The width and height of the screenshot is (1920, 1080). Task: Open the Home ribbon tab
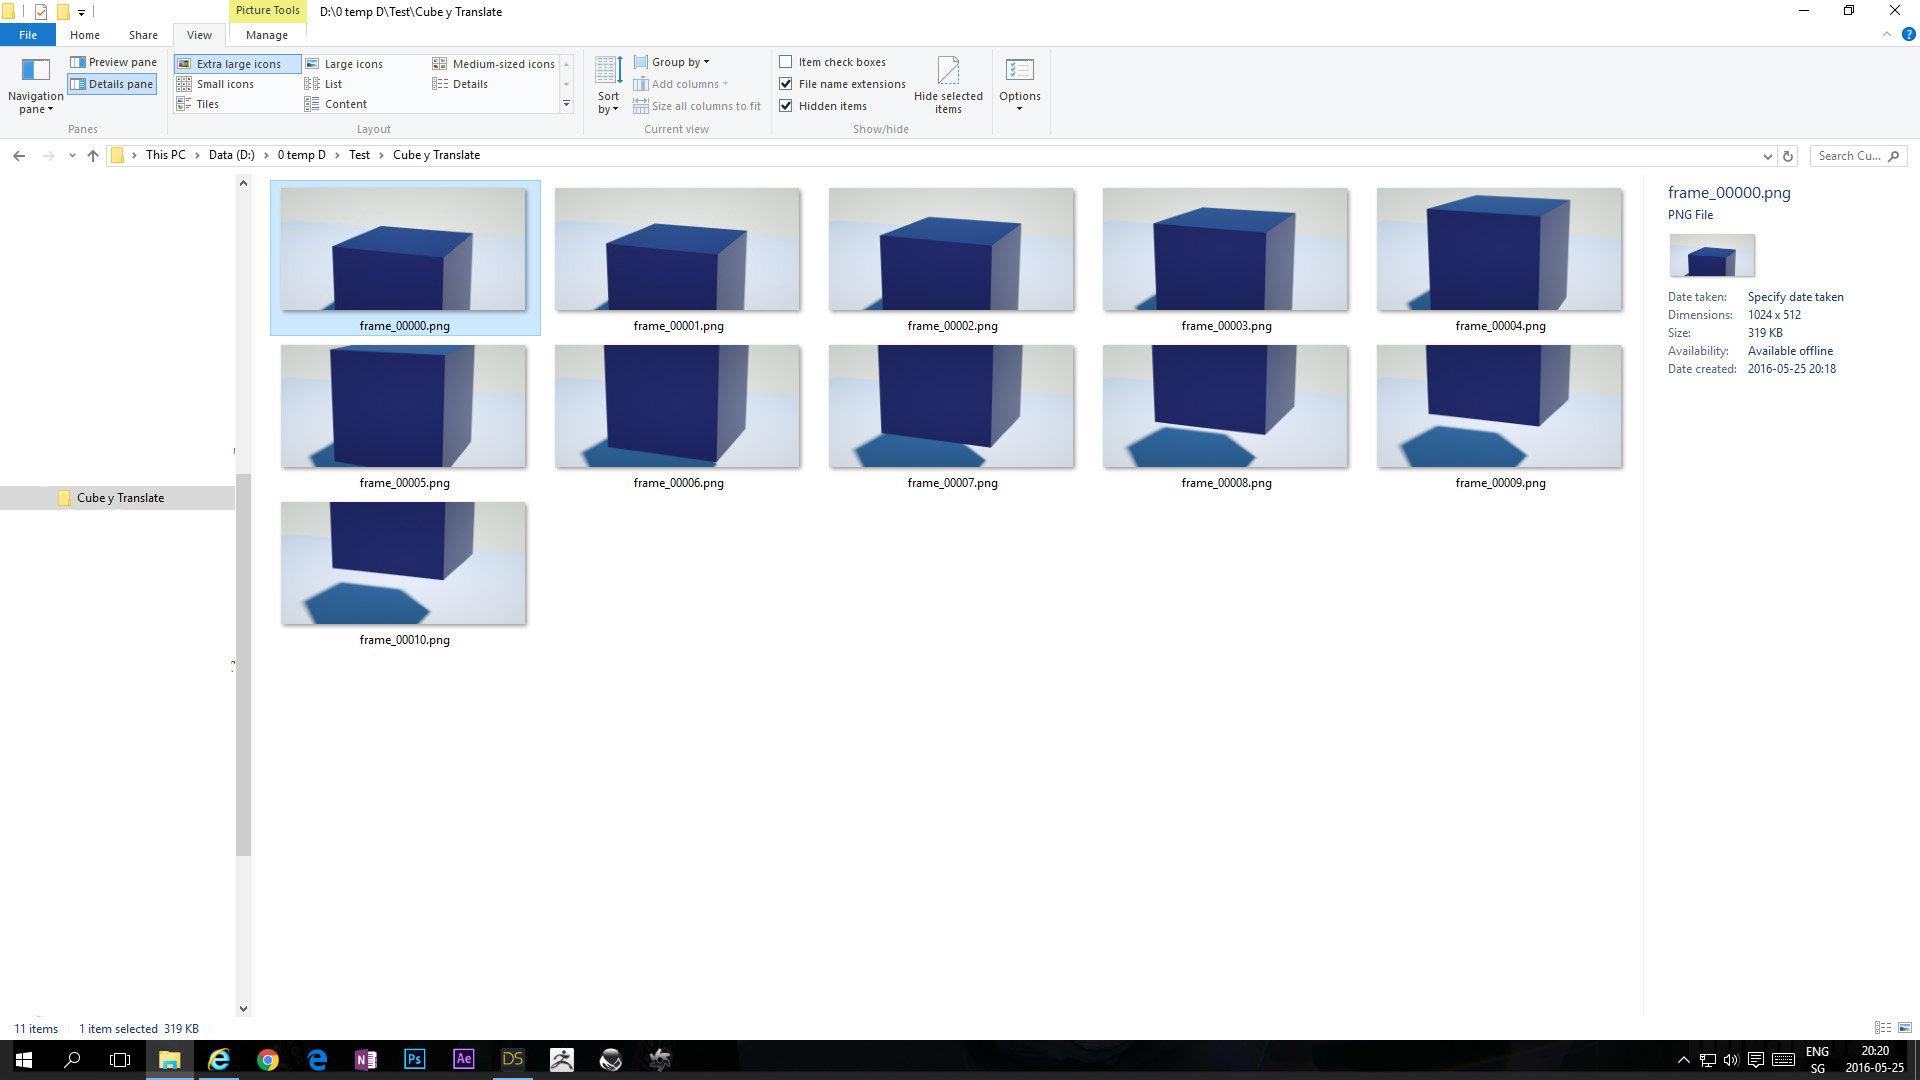click(x=85, y=35)
